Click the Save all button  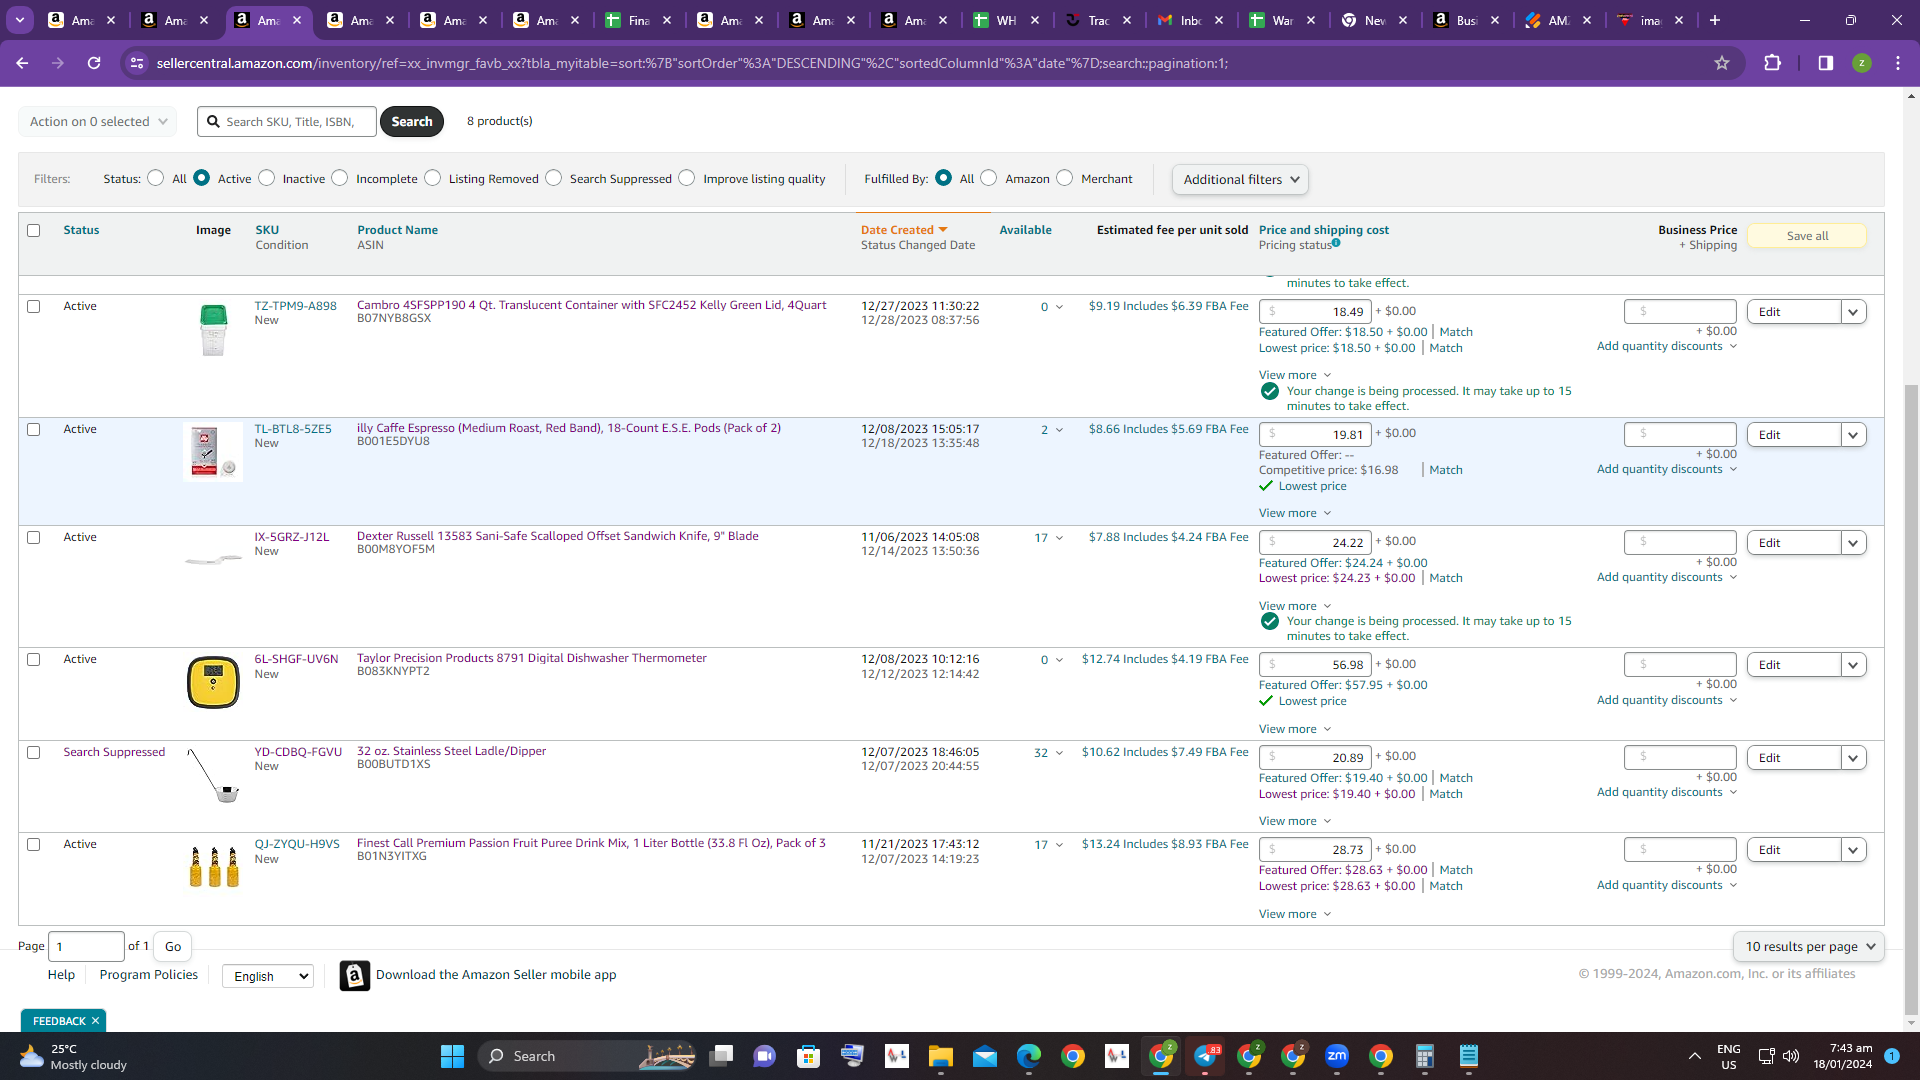(1807, 236)
